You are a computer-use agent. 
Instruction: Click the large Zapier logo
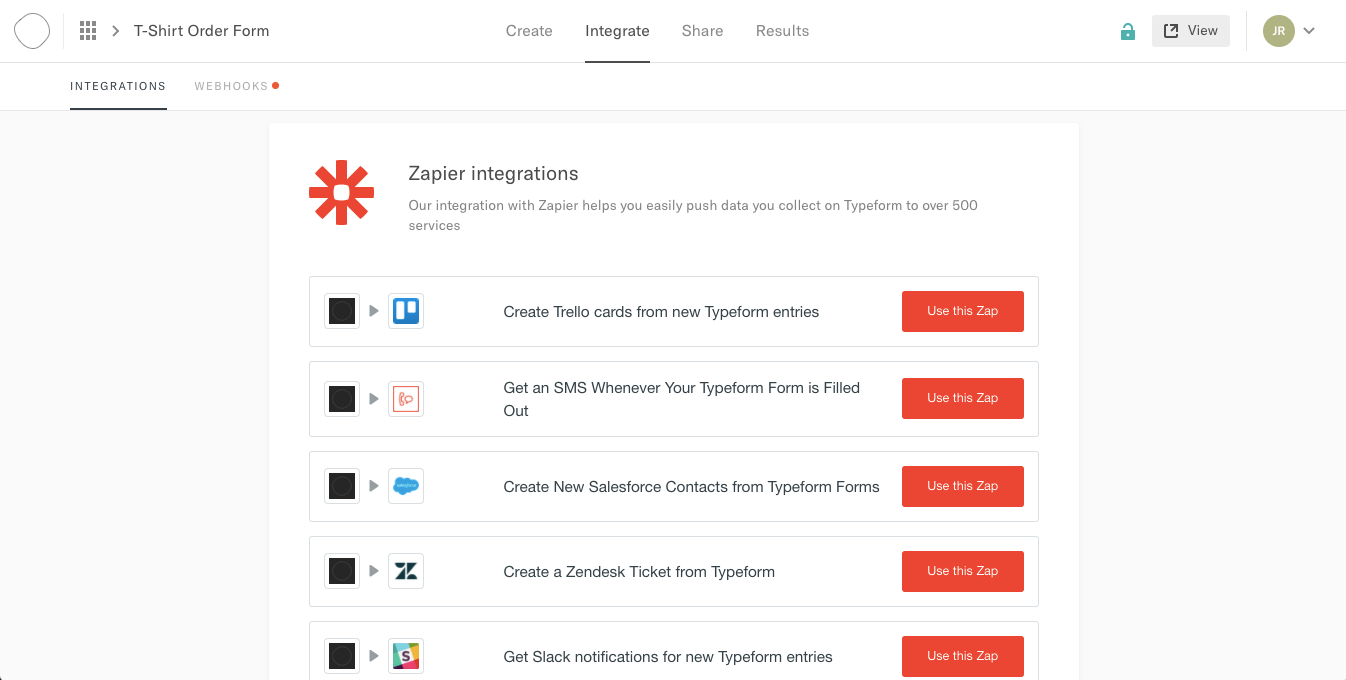(341, 192)
